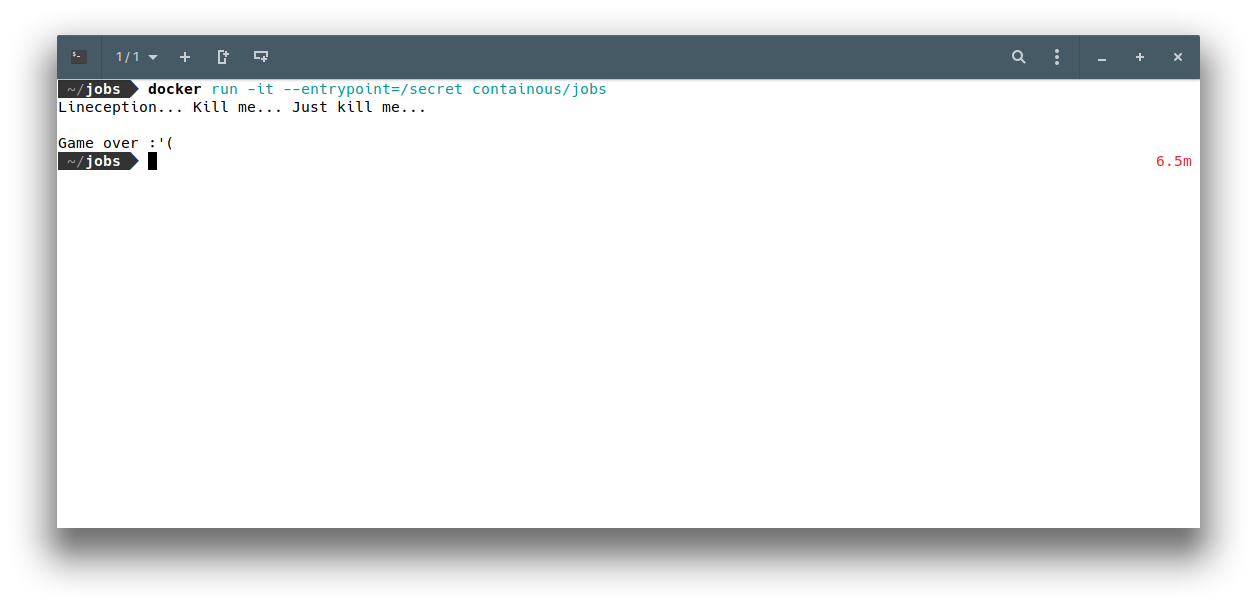Click the docker command word
This screenshot has height=607, width=1257.
[175, 89]
